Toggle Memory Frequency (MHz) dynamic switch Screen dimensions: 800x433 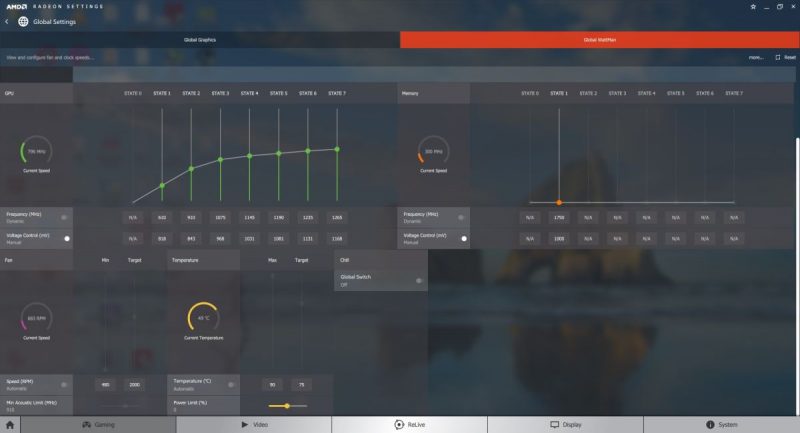pos(461,217)
